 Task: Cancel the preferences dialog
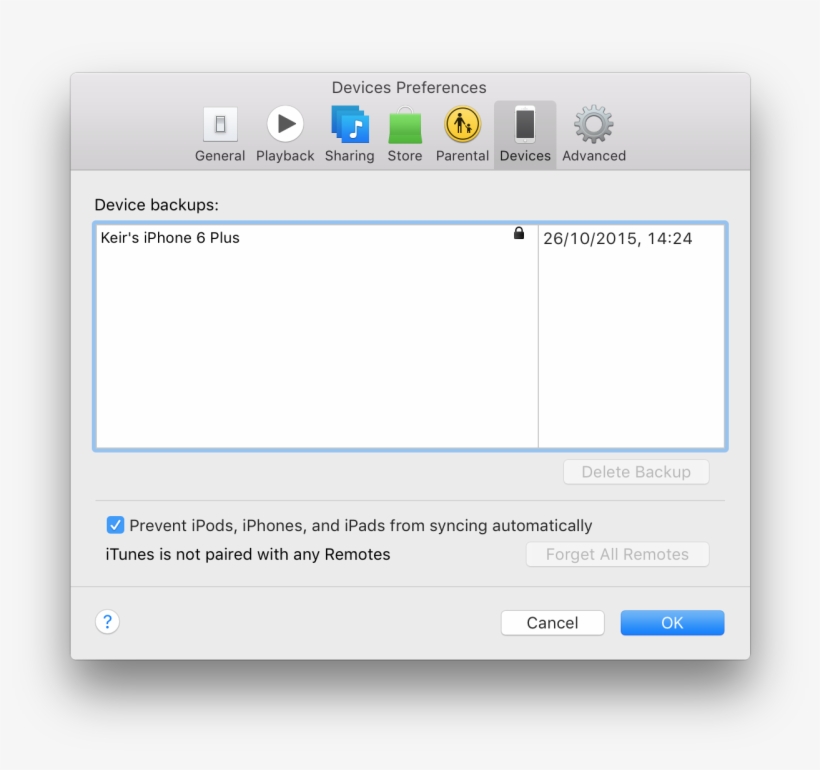552,622
